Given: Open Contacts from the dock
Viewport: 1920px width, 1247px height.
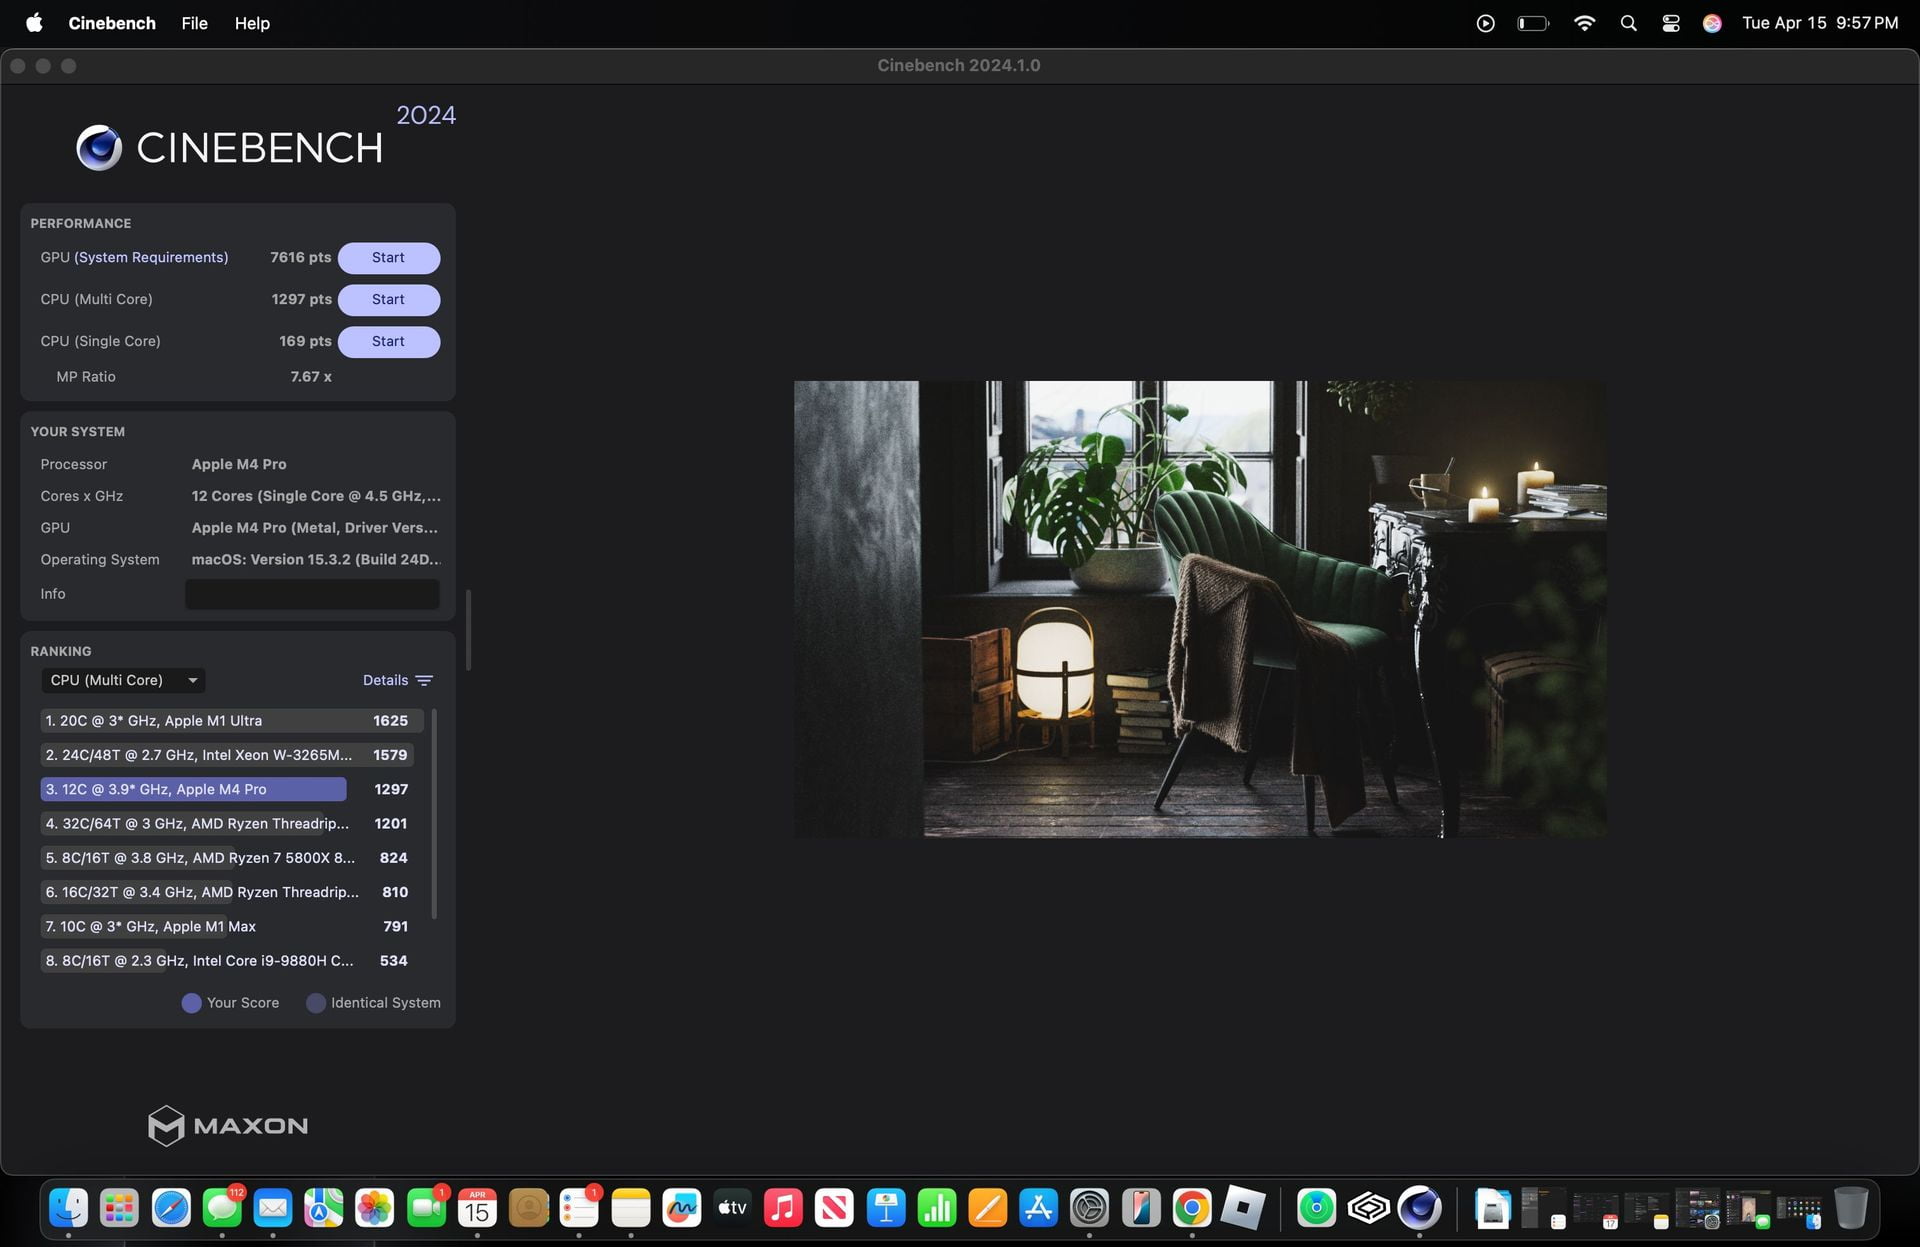Looking at the screenshot, I should pos(528,1208).
